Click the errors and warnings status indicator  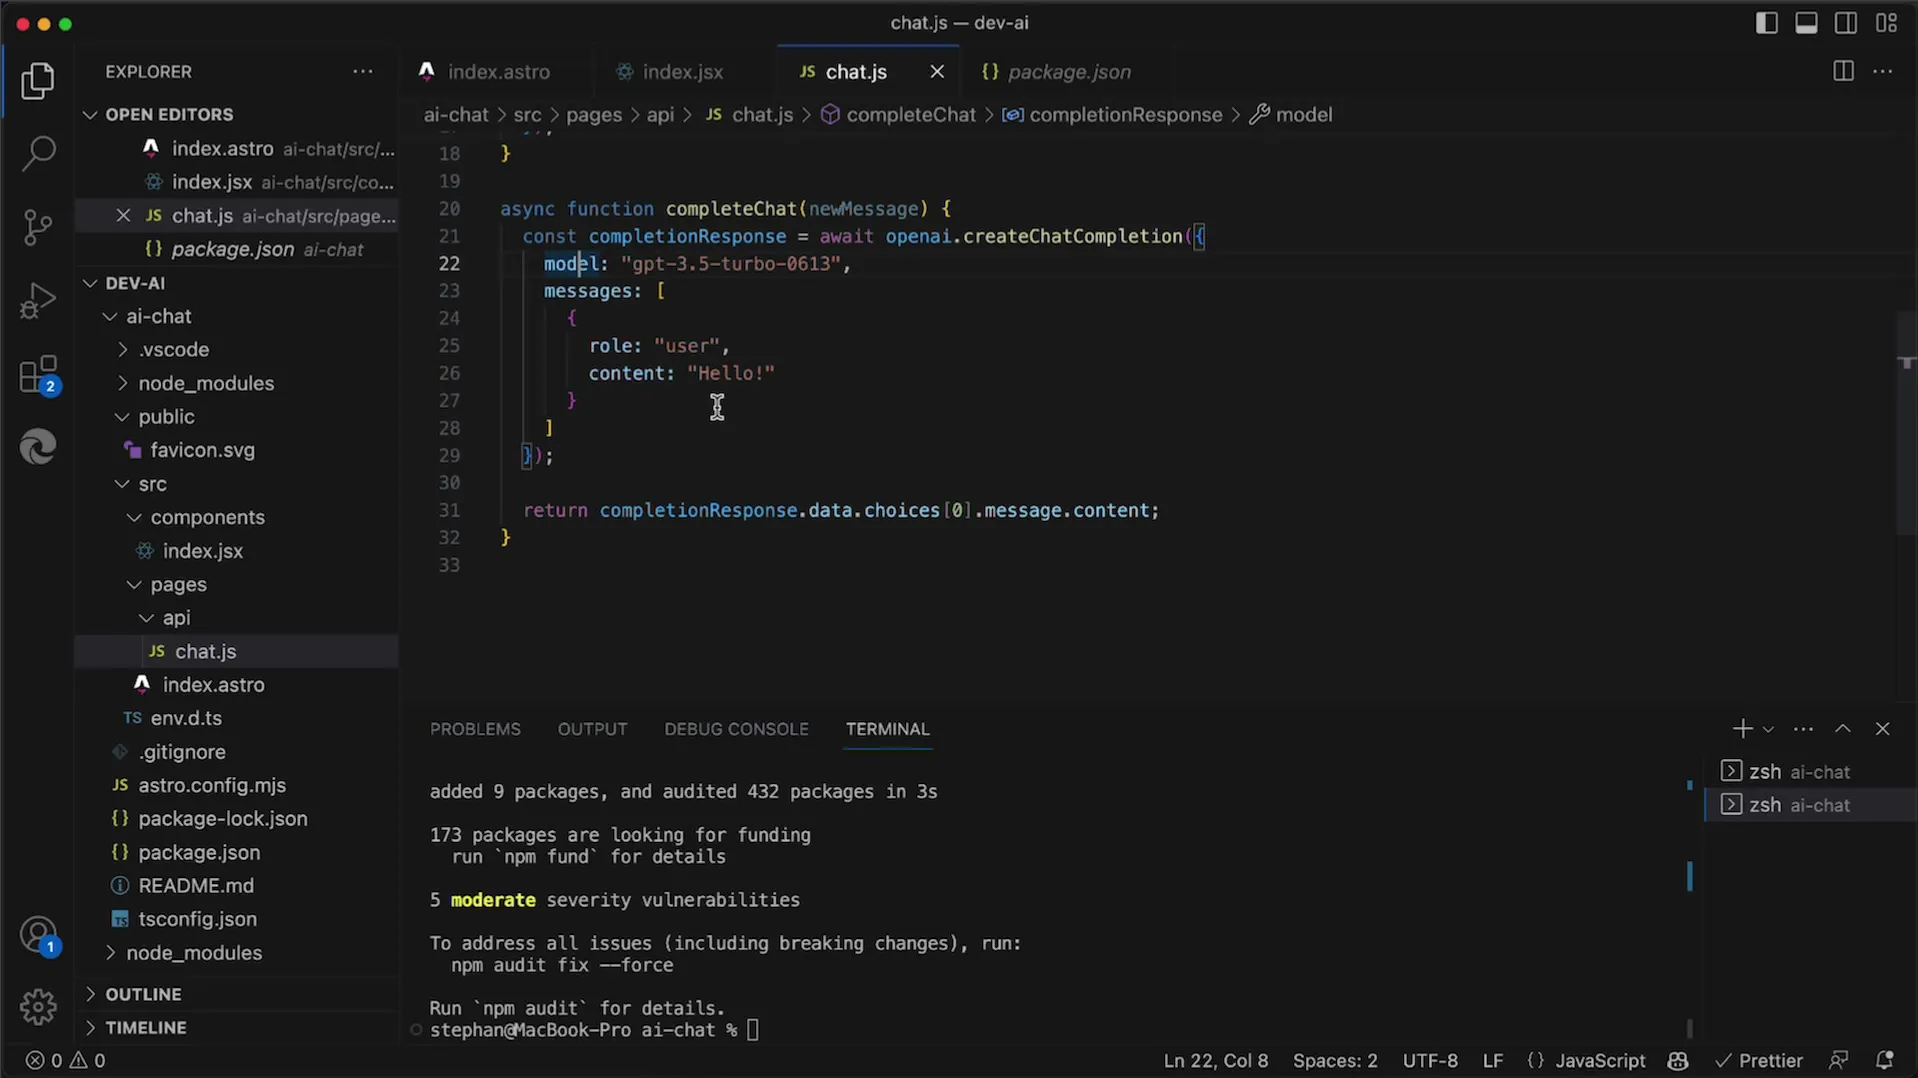(x=66, y=1061)
